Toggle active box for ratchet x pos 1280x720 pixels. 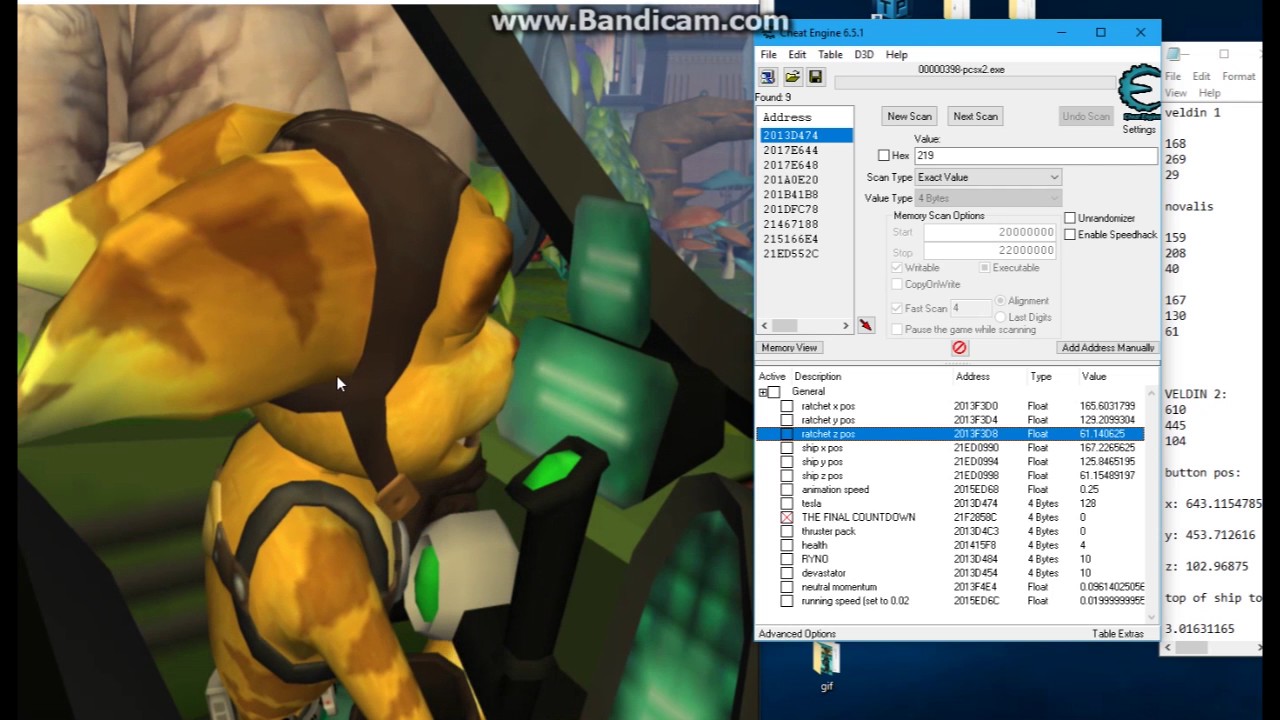pyautogui.click(x=787, y=406)
